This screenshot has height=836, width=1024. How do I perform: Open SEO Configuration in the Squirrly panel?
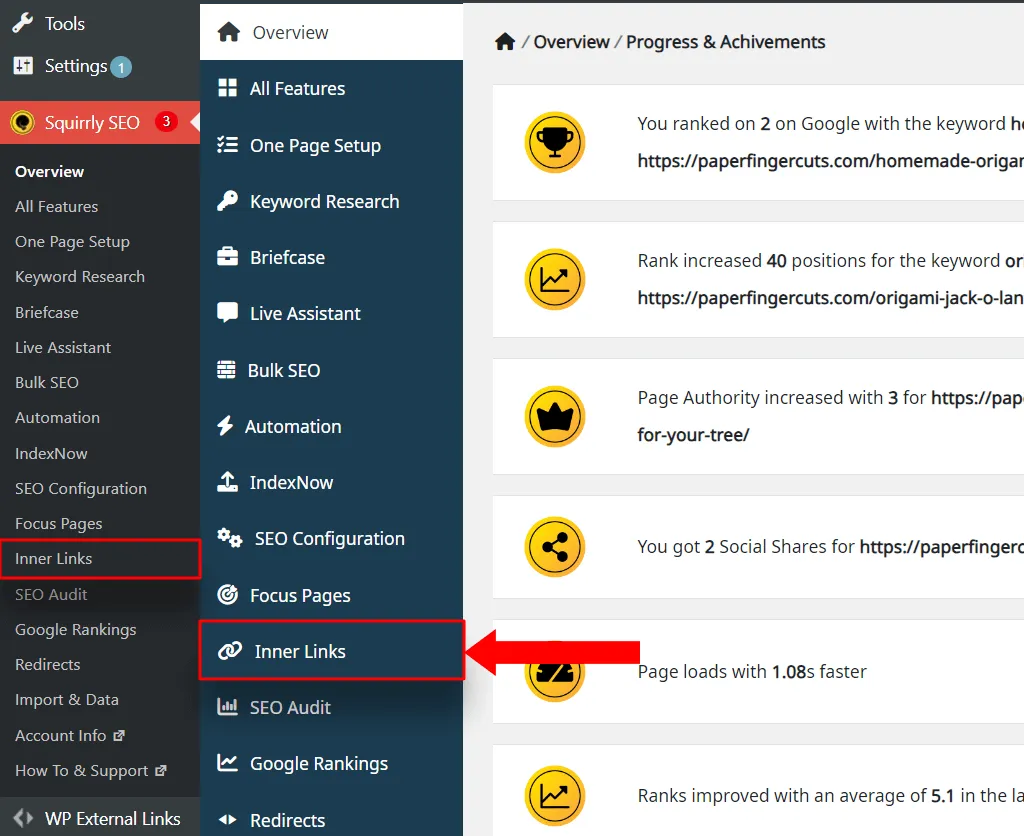[x=331, y=538]
